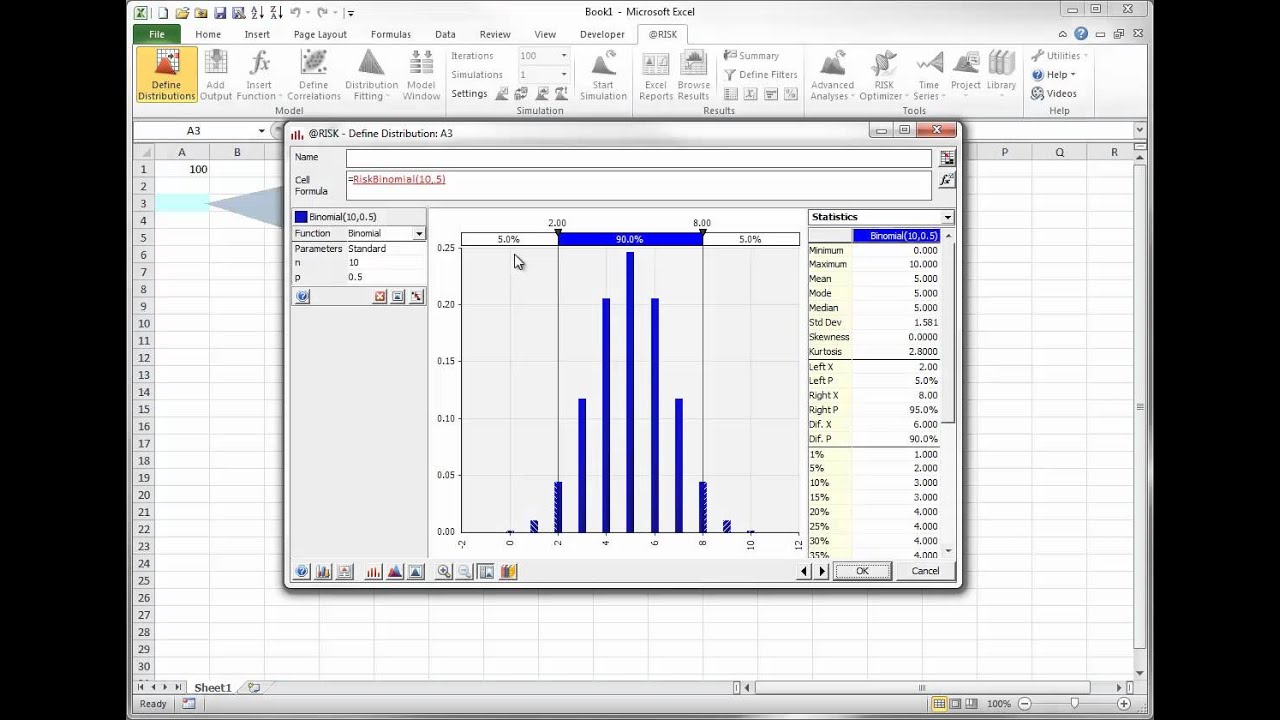Image resolution: width=1280 pixels, height=720 pixels.
Task: Edit the p parameter value 0.5
Action: 385,277
